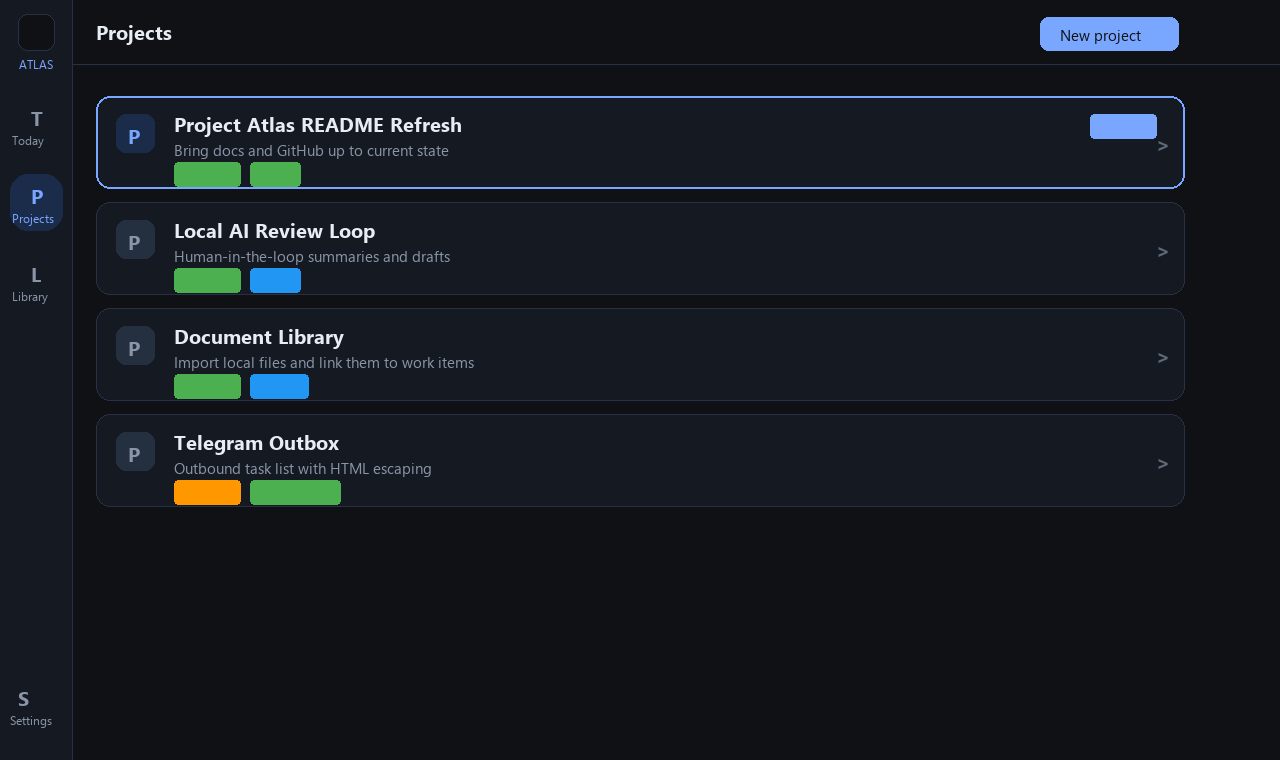Image resolution: width=1280 pixels, height=760 pixels.
Task: Click the green tag under Document Library
Action: [x=207, y=387]
